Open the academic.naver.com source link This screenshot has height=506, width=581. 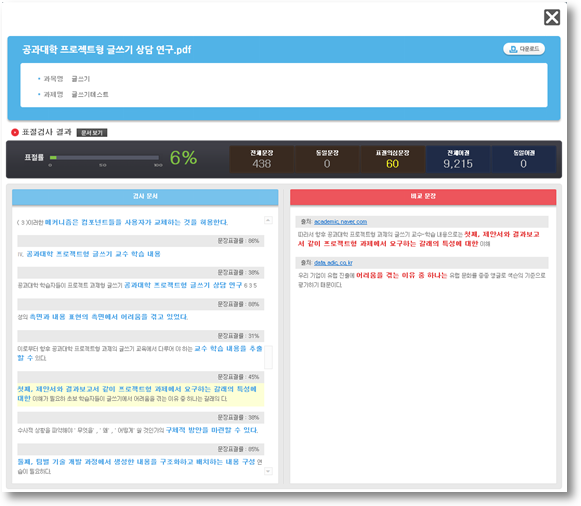[341, 222]
